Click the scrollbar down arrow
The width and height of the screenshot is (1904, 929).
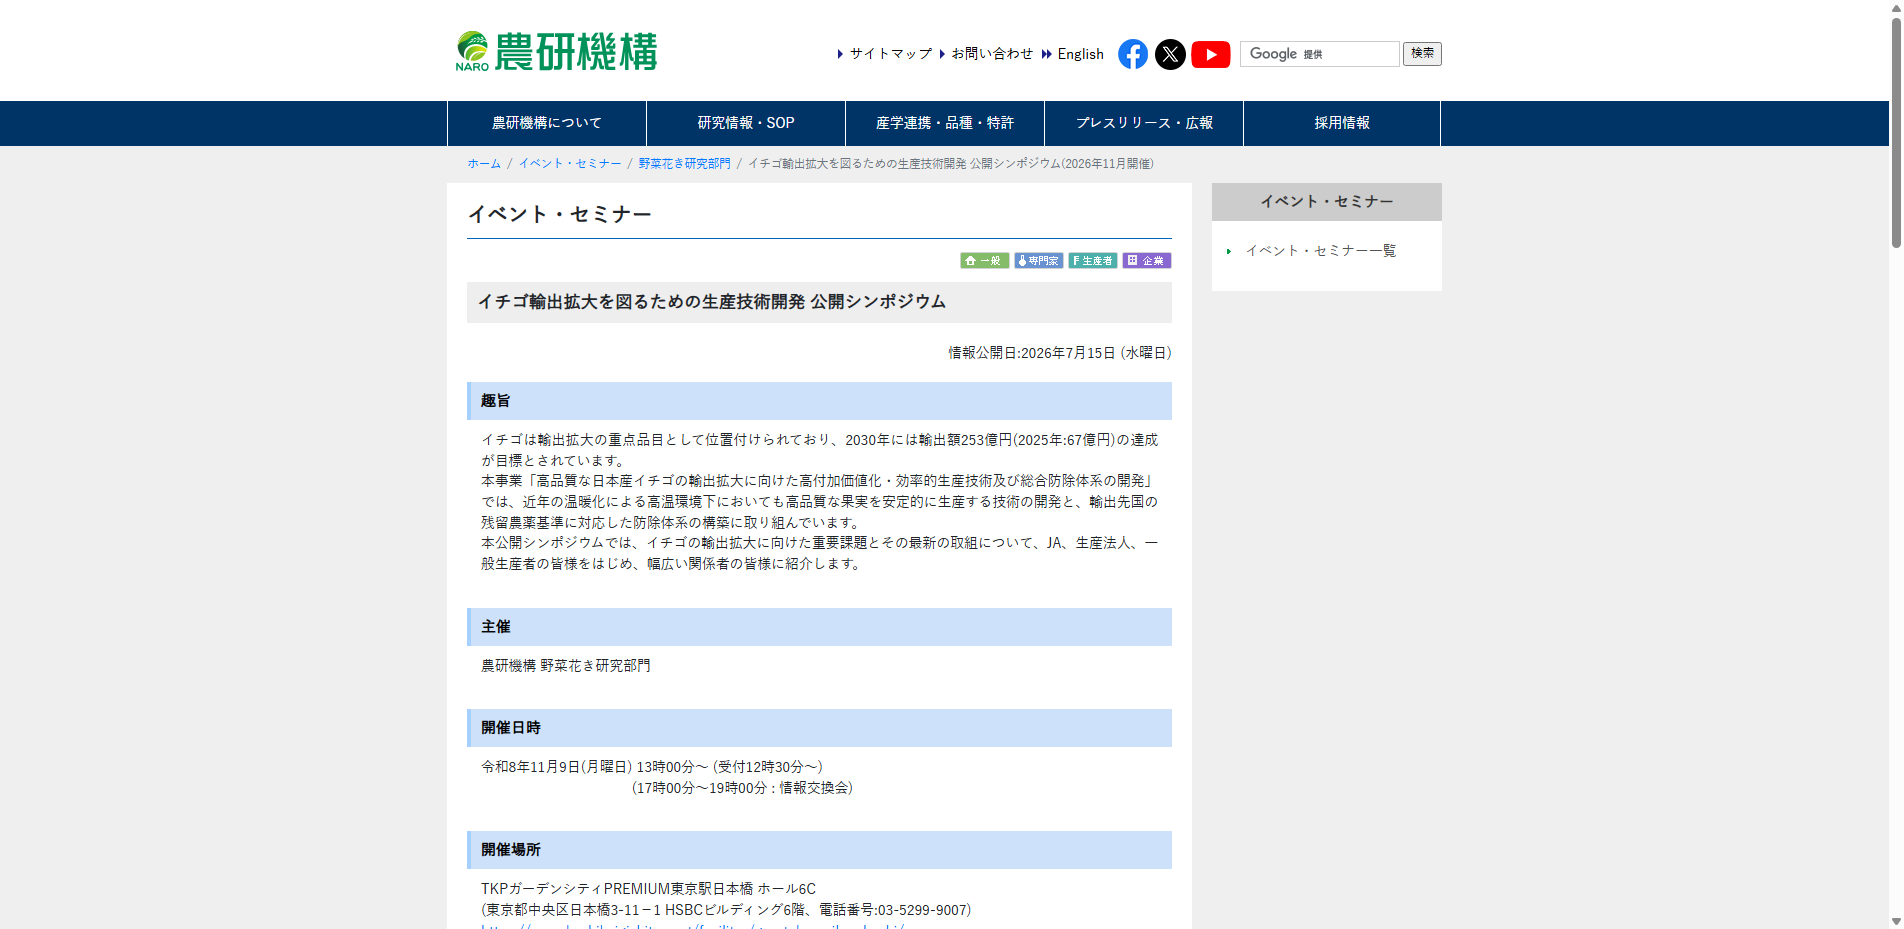click(1895, 921)
